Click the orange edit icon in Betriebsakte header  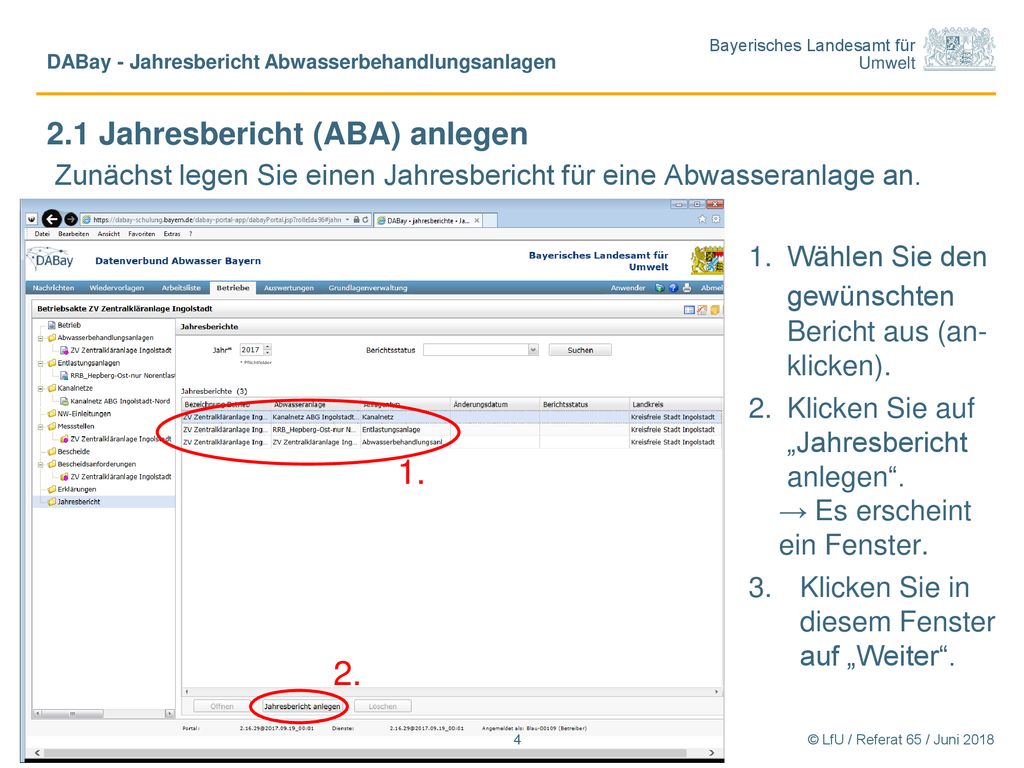point(702,310)
